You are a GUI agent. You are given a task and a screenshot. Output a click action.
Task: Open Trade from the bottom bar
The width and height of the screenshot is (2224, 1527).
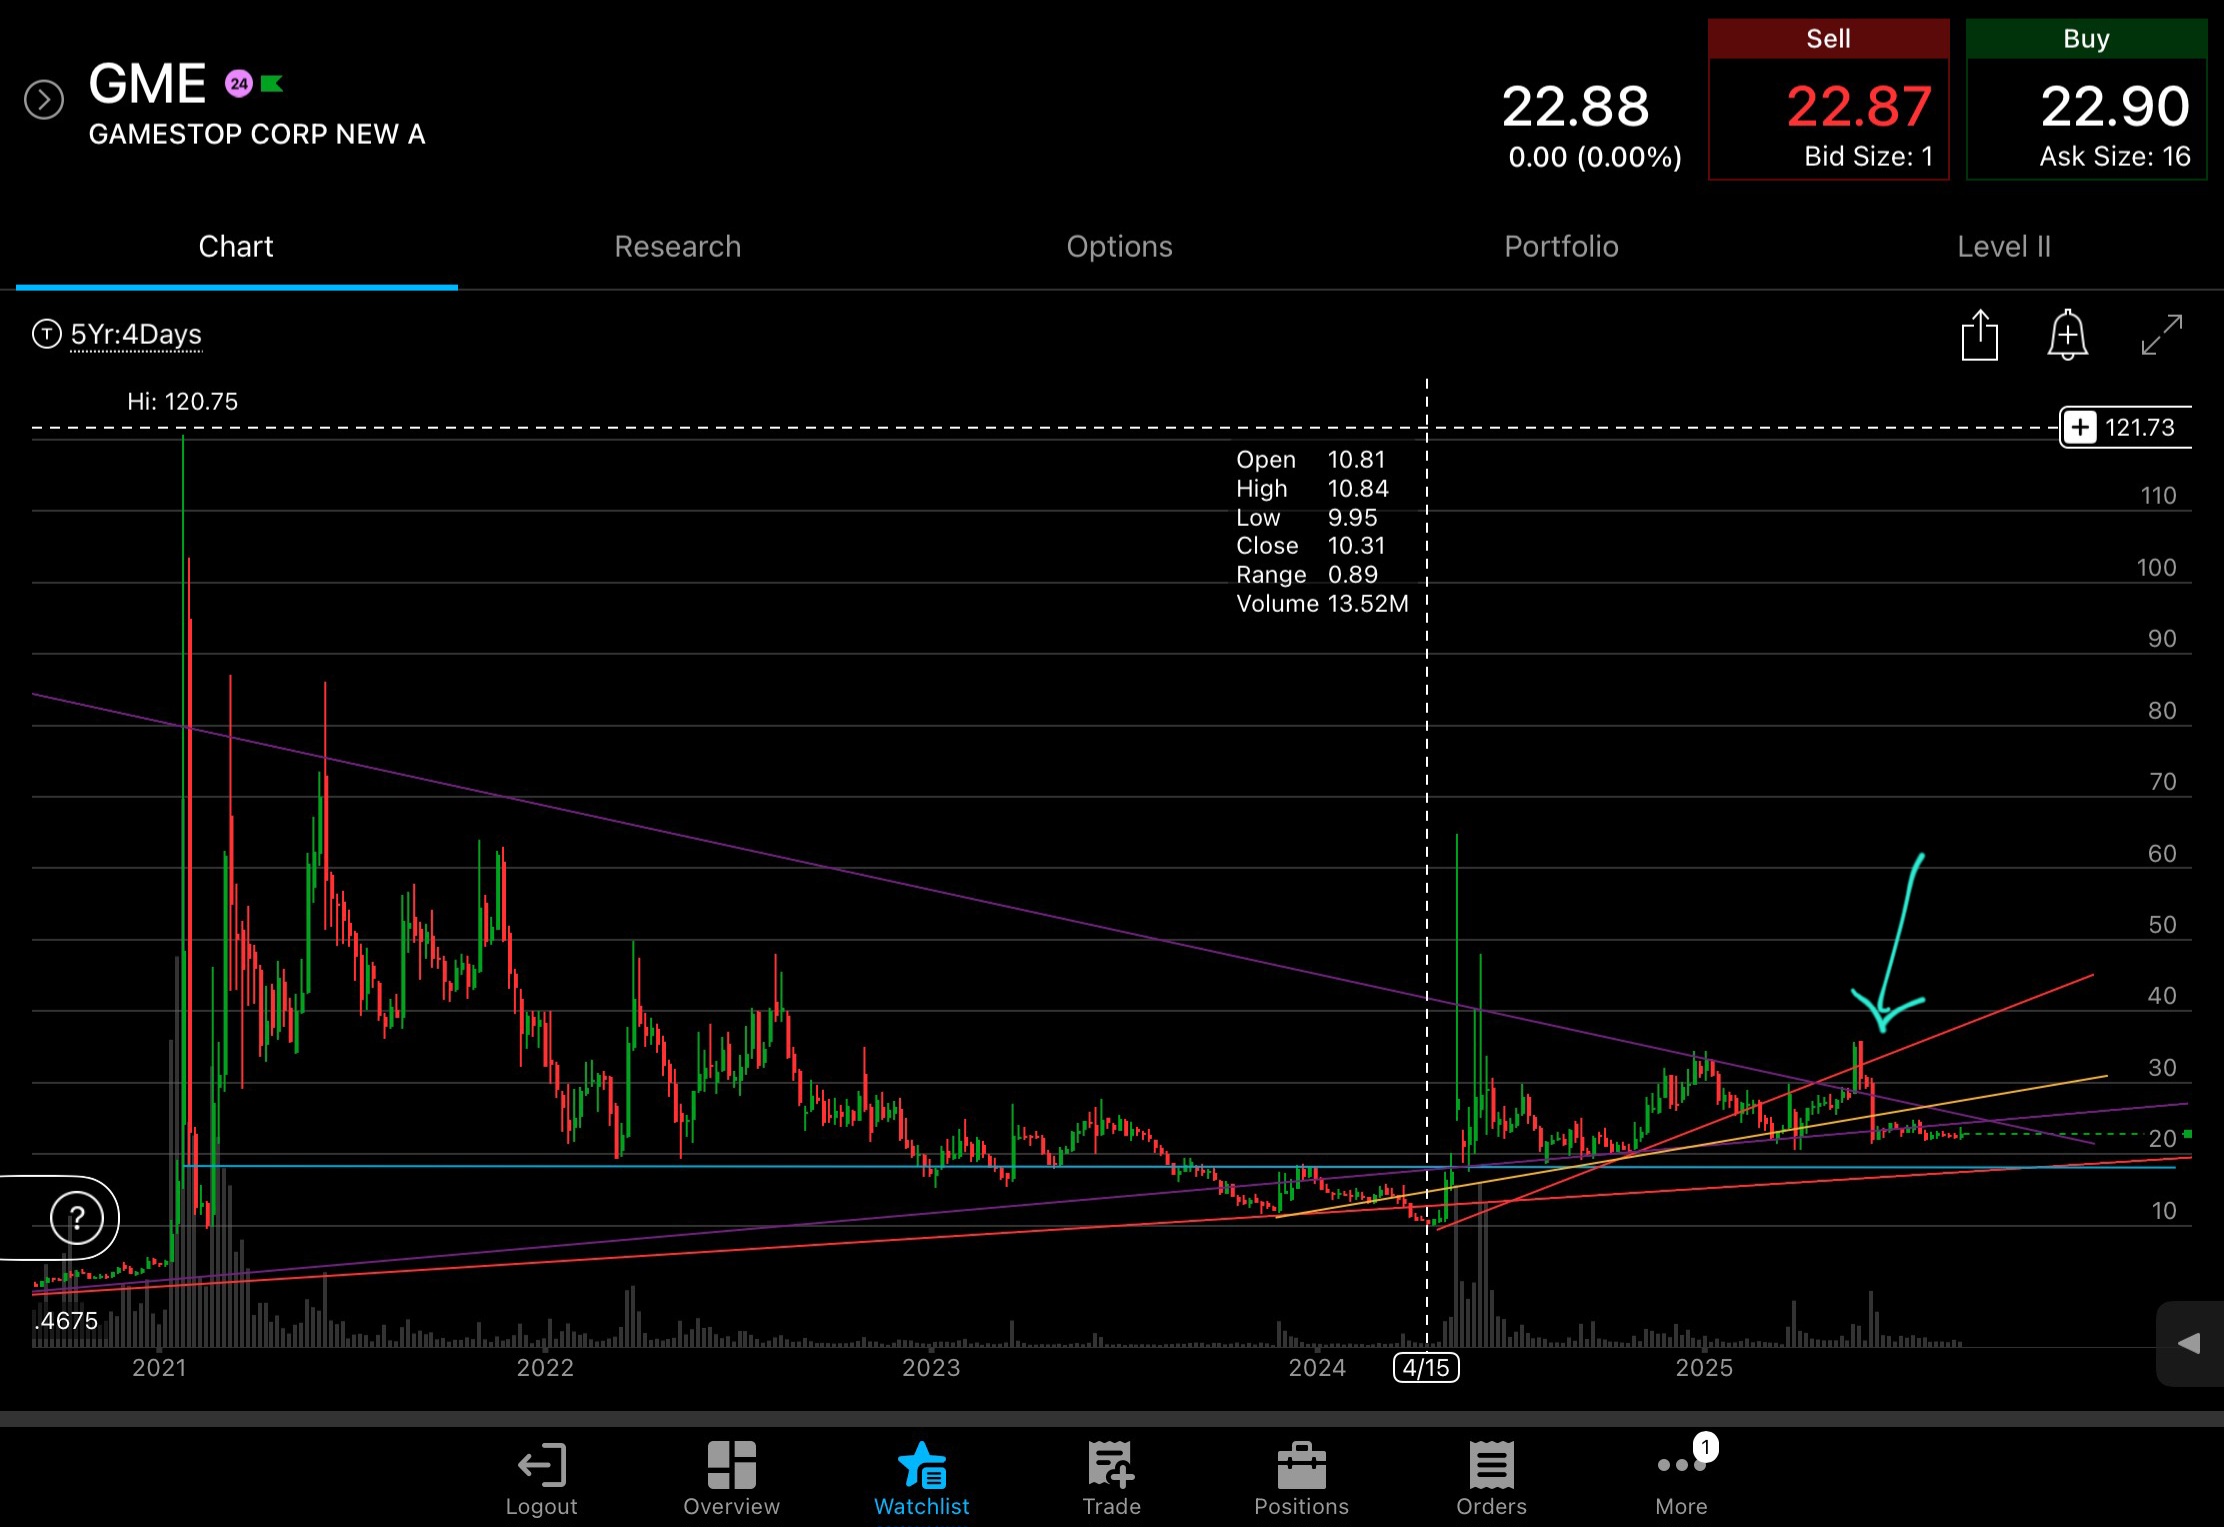tap(1111, 1479)
